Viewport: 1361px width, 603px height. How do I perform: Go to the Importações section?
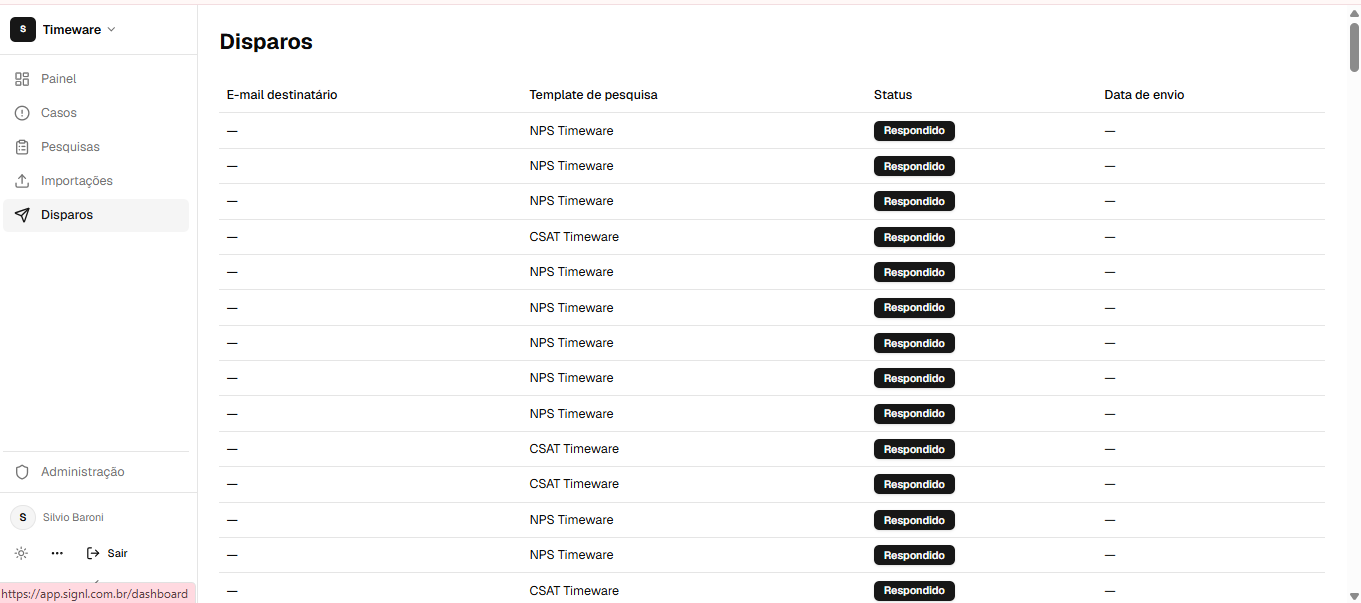point(96,181)
